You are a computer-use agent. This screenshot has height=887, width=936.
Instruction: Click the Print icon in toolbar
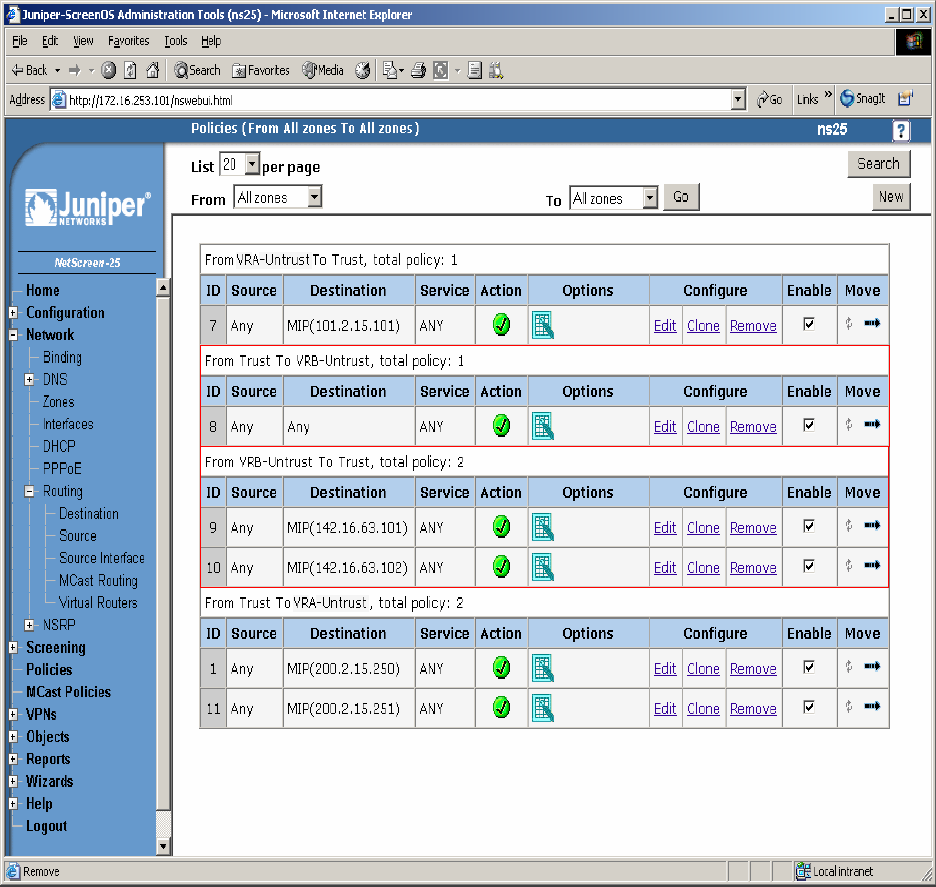pyautogui.click(x=418, y=70)
